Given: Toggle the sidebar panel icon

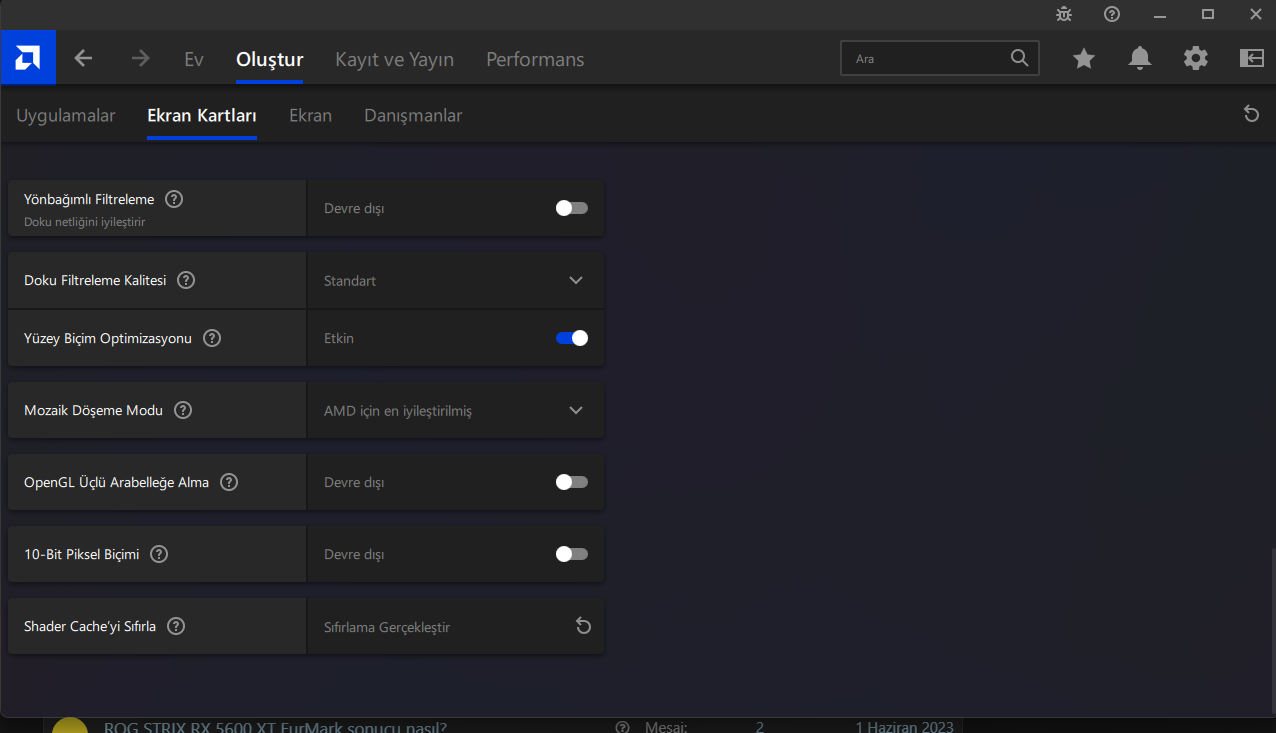Looking at the screenshot, I should click(x=1252, y=58).
